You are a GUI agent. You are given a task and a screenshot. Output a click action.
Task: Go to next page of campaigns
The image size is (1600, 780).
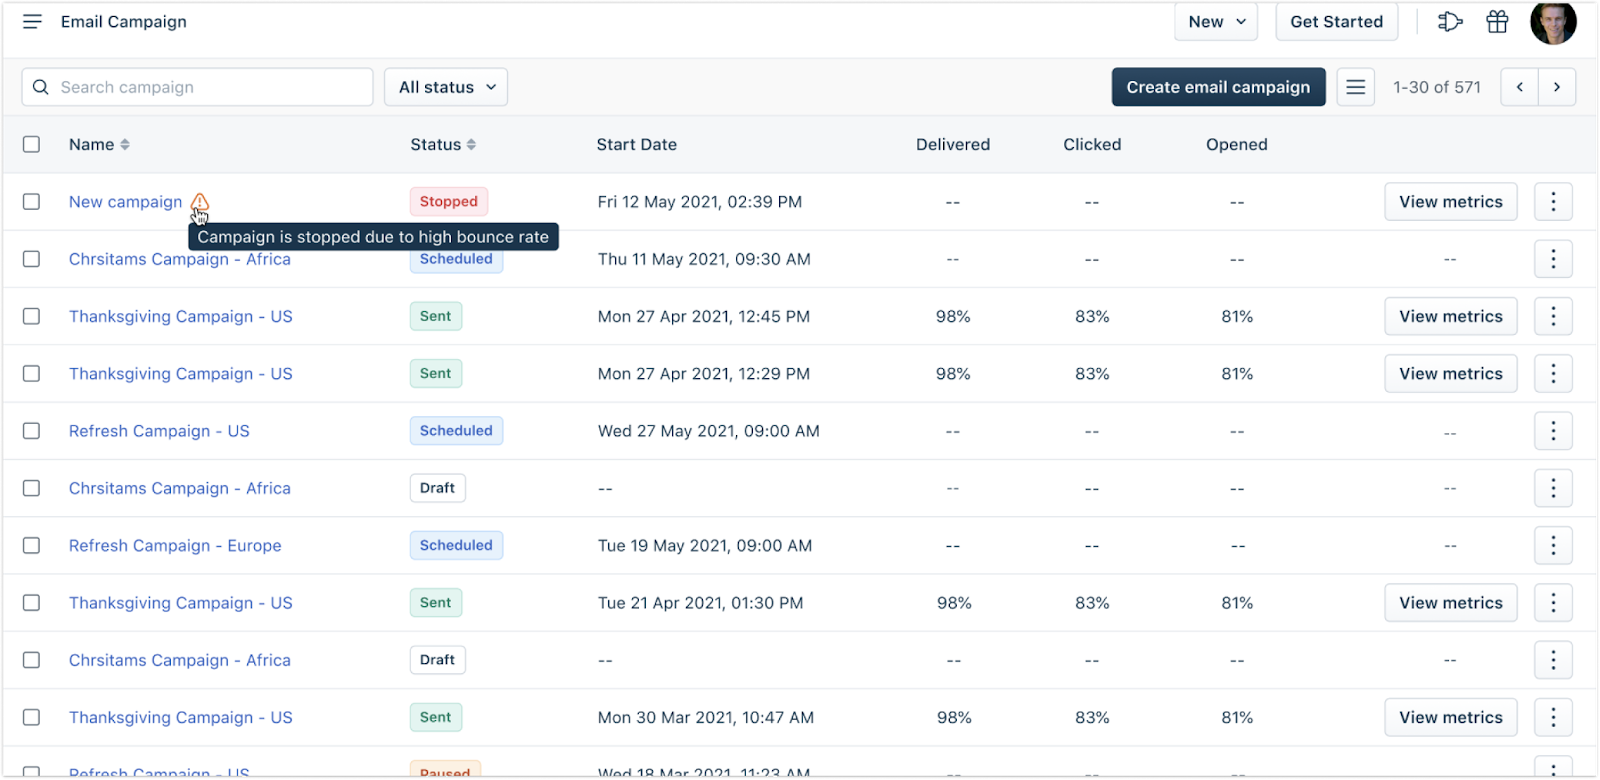(1557, 87)
